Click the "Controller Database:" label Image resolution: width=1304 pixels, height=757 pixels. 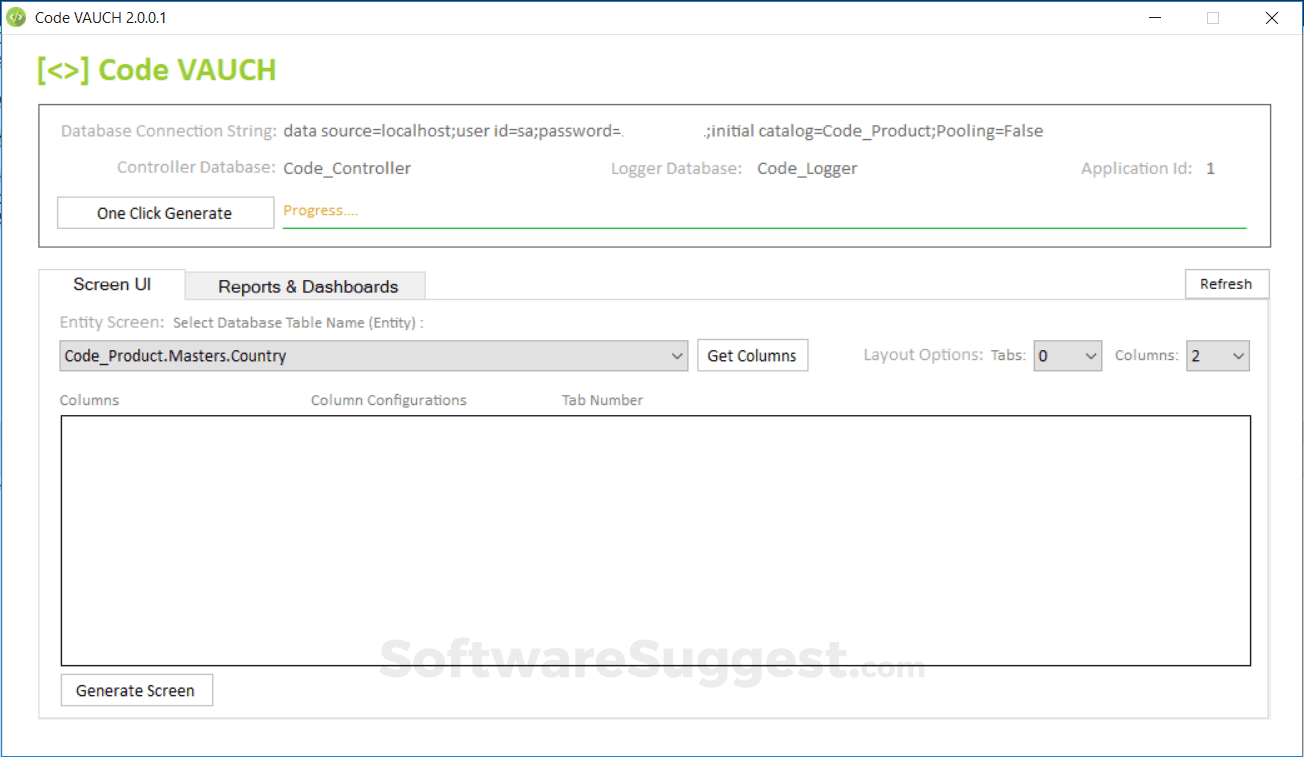click(196, 167)
